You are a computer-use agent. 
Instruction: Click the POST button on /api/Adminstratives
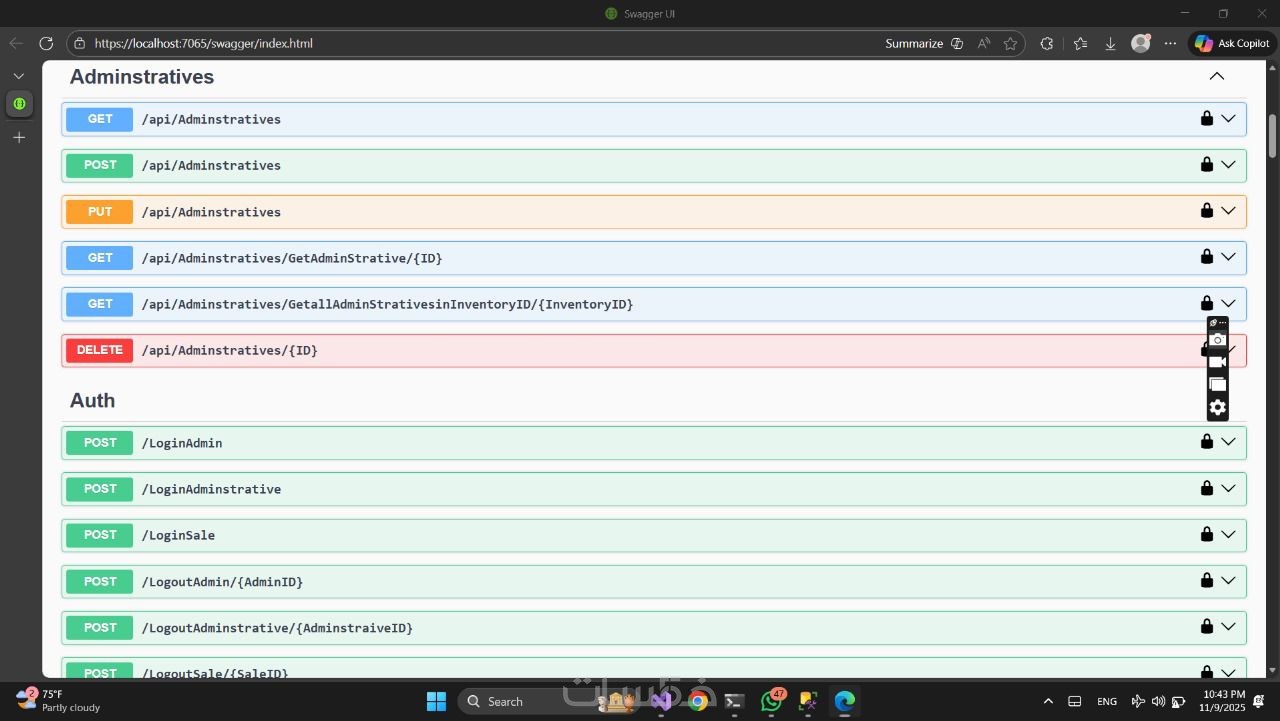[100, 165]
